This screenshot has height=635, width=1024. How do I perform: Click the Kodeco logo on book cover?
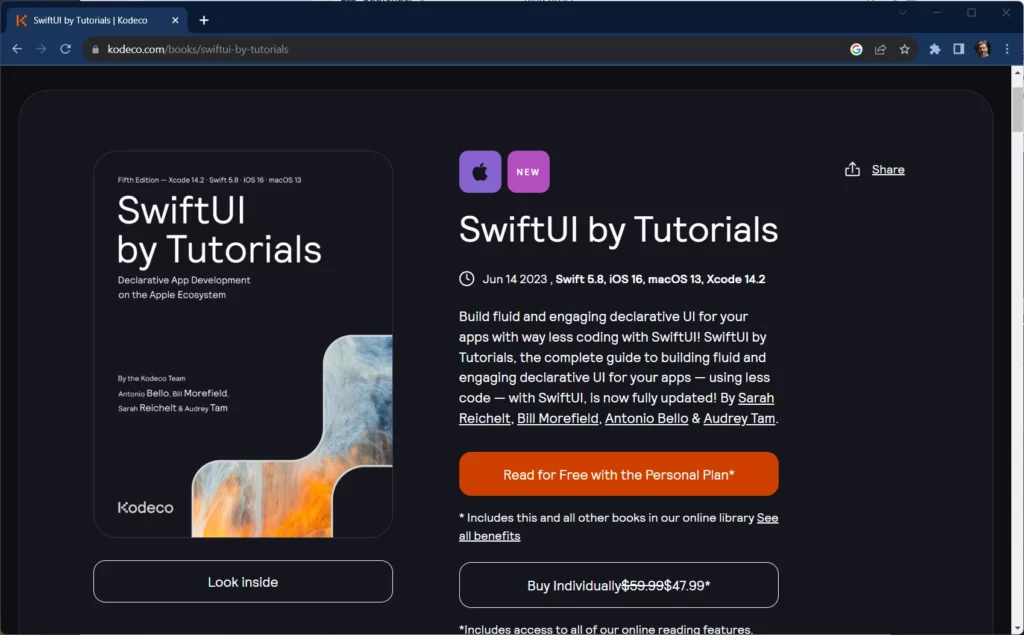pos(145,508)
